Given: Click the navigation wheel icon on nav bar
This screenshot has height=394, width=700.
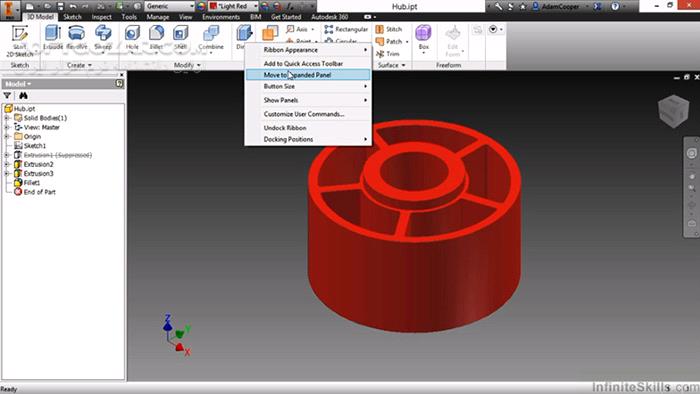Looking at the screenshot, I should (692, 153).
